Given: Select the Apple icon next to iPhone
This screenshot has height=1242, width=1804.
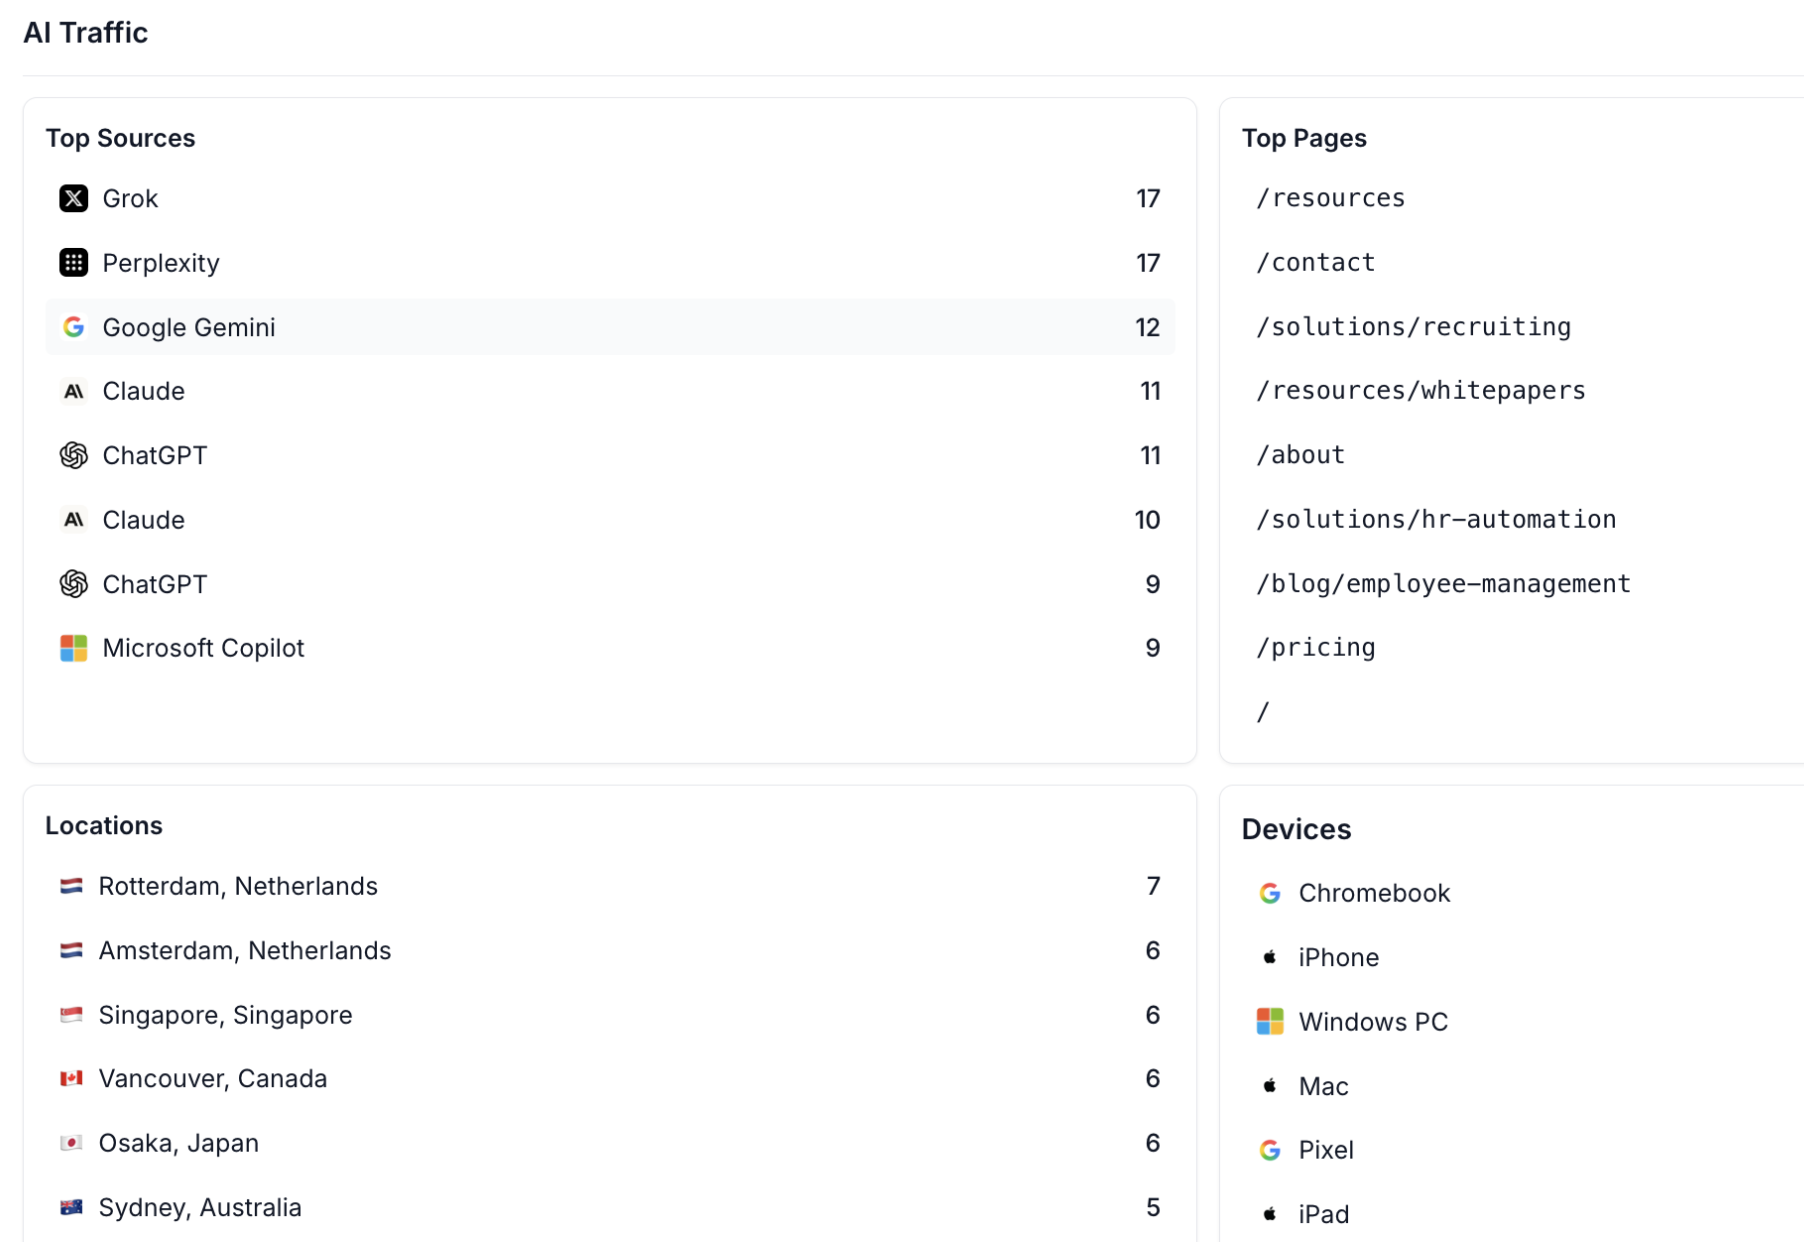Looking at the screenshot, I should pos(1269,957).
